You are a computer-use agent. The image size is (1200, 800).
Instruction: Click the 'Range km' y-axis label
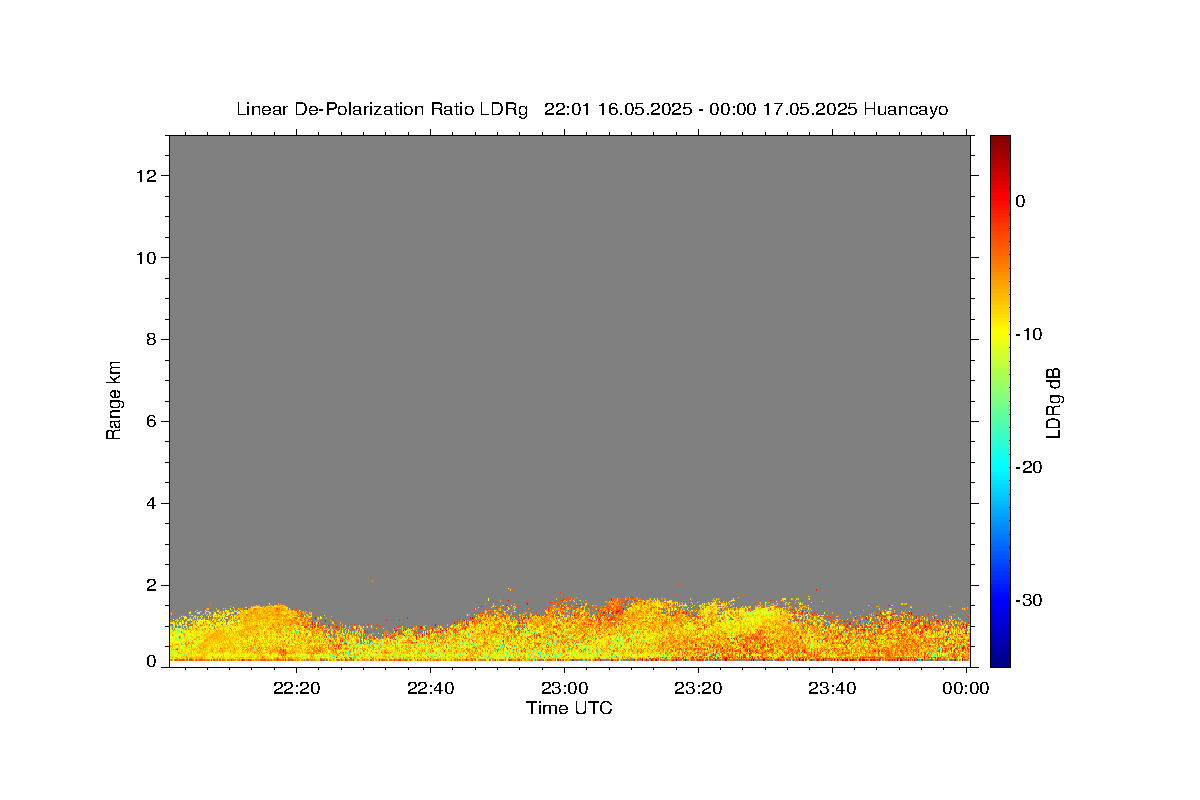click(114, 400)
